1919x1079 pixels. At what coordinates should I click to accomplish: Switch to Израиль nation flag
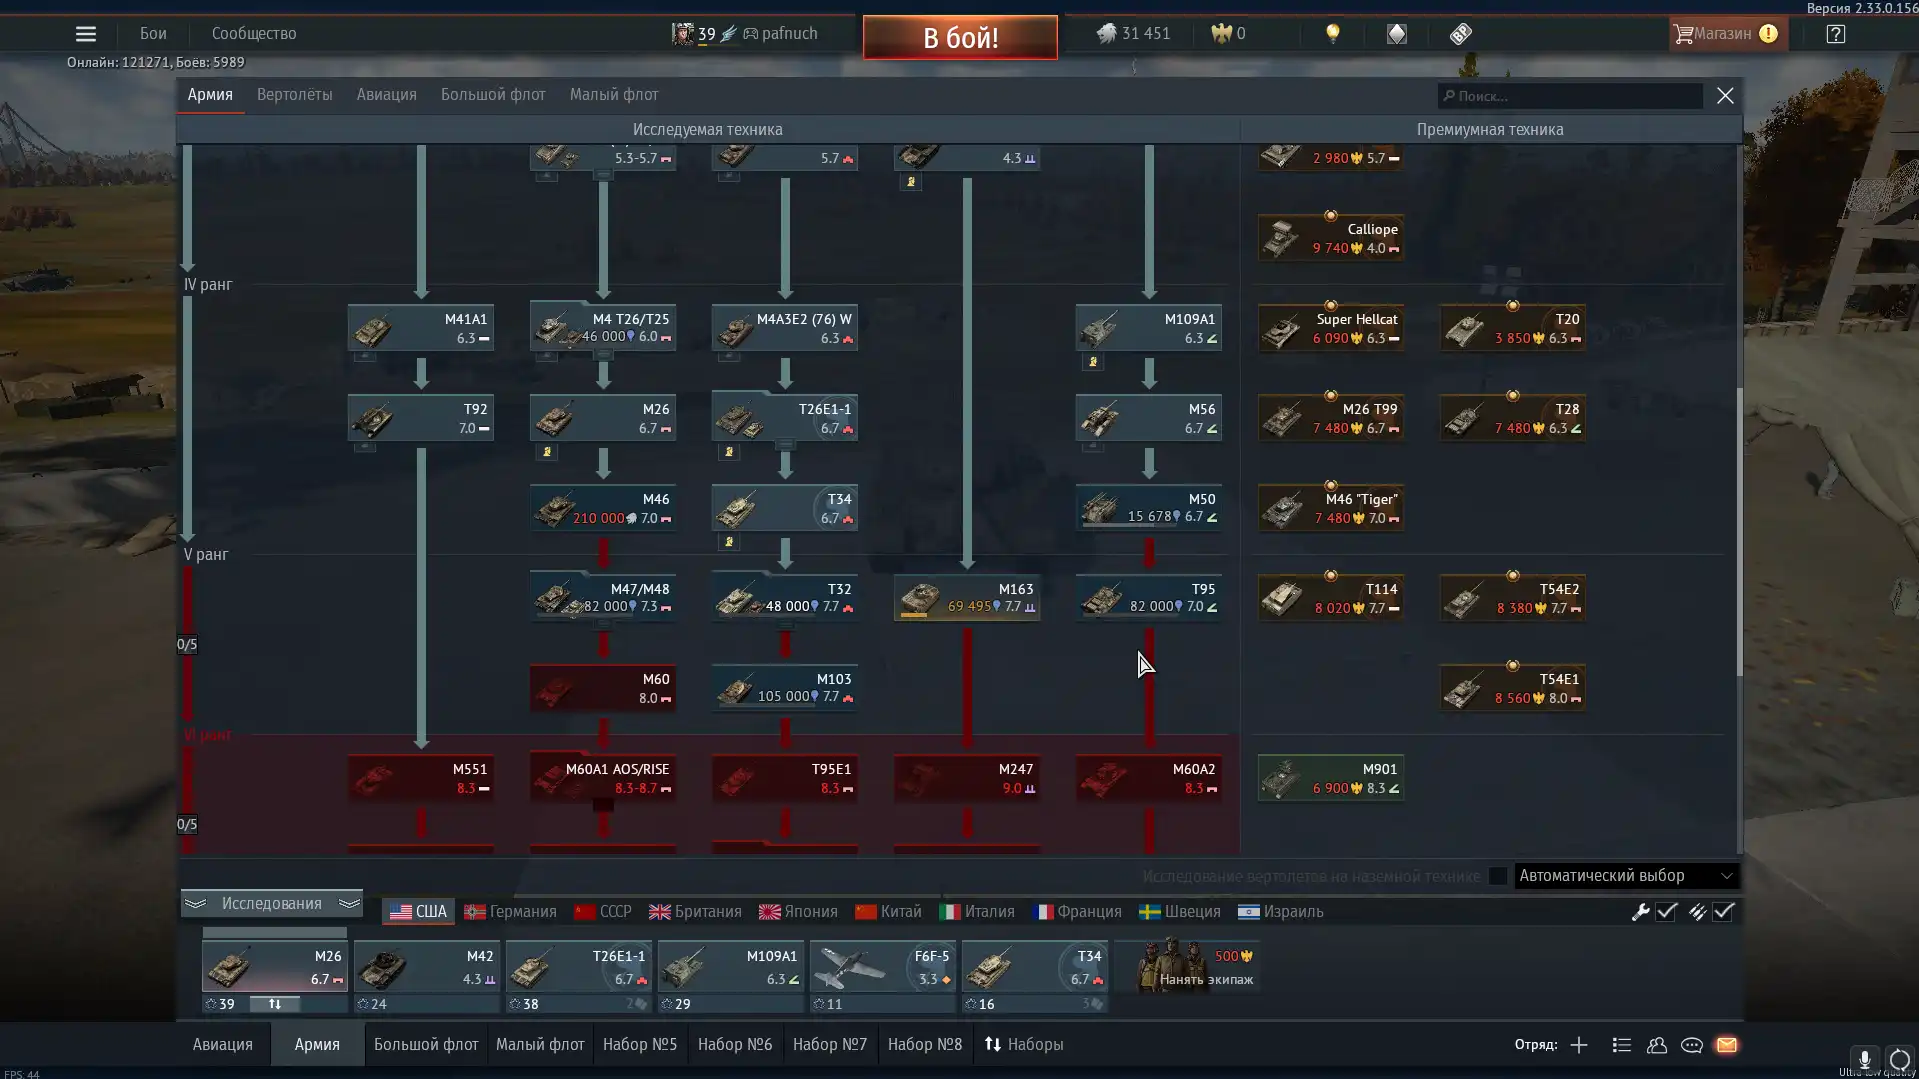coord(1281,912)
